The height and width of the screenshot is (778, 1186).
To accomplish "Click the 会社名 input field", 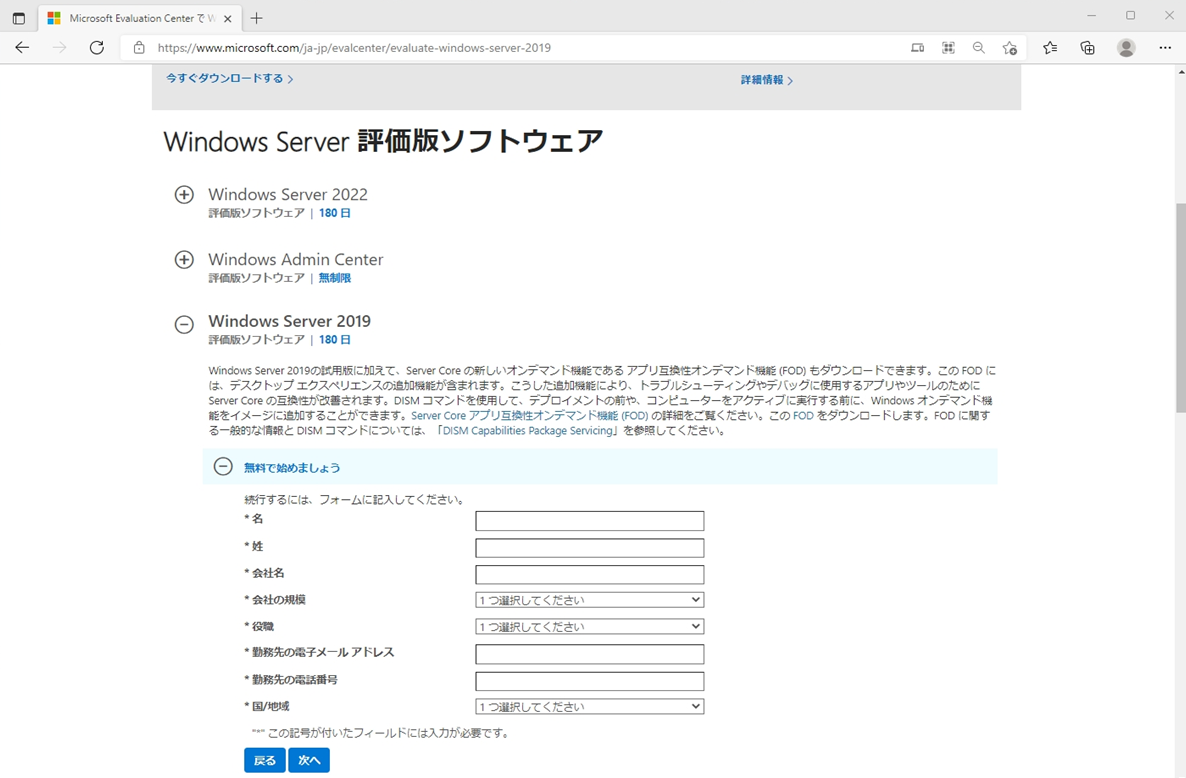I will [x=589, y=574].
